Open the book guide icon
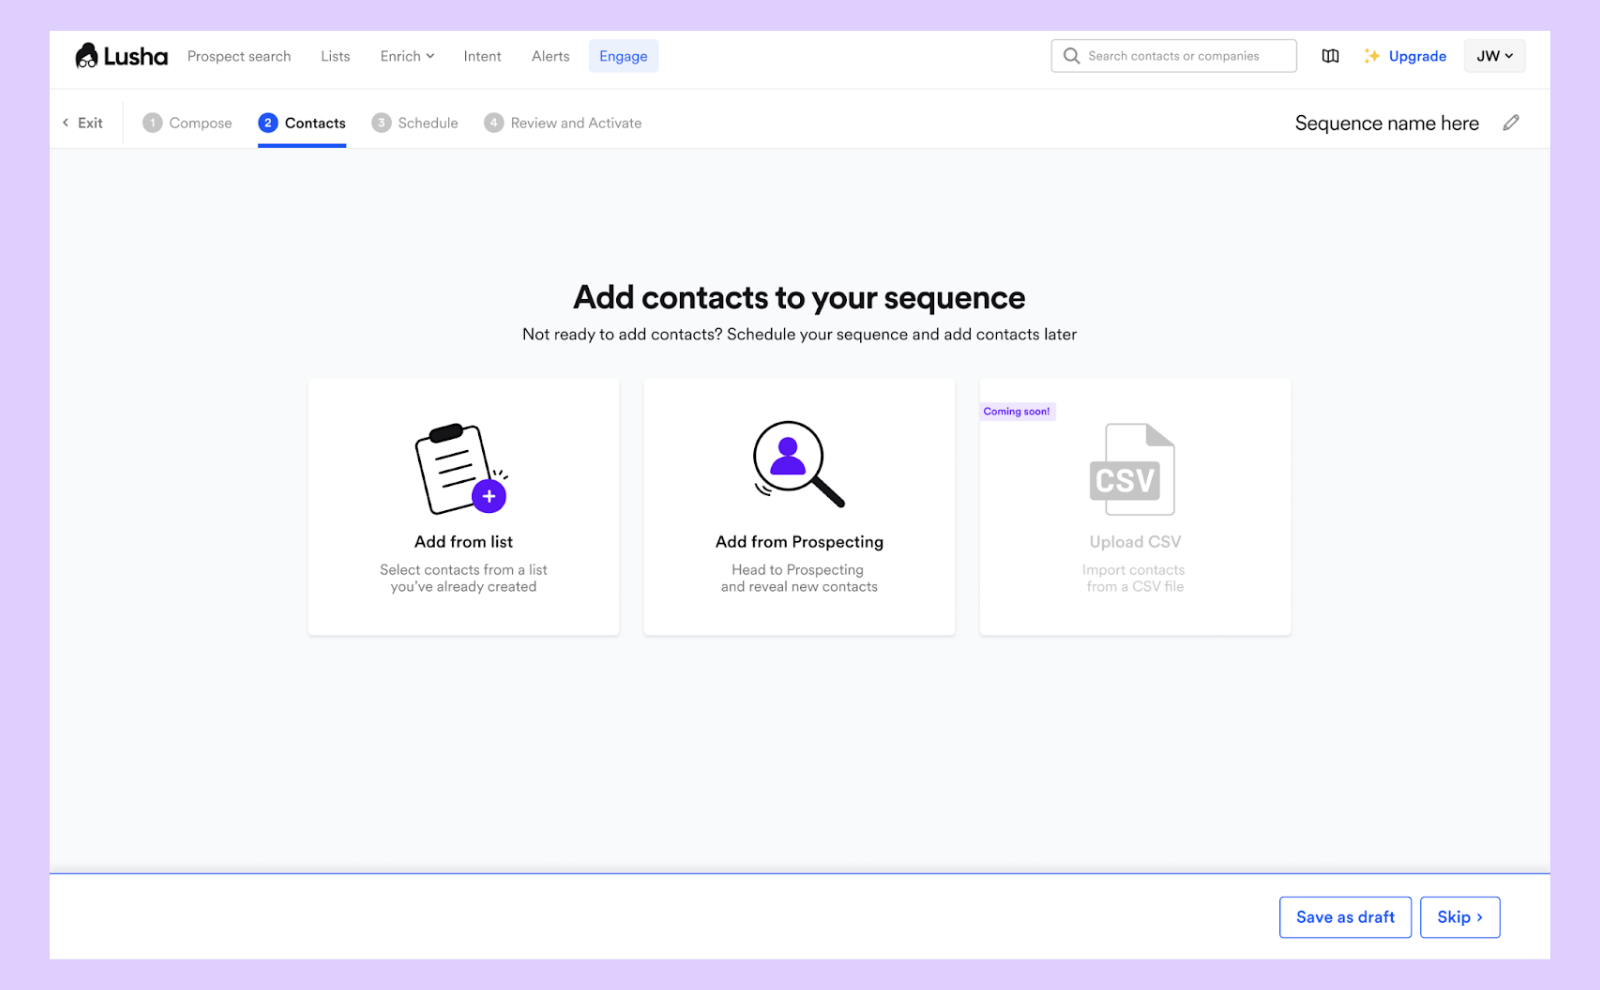 (x=1330, y=56)
